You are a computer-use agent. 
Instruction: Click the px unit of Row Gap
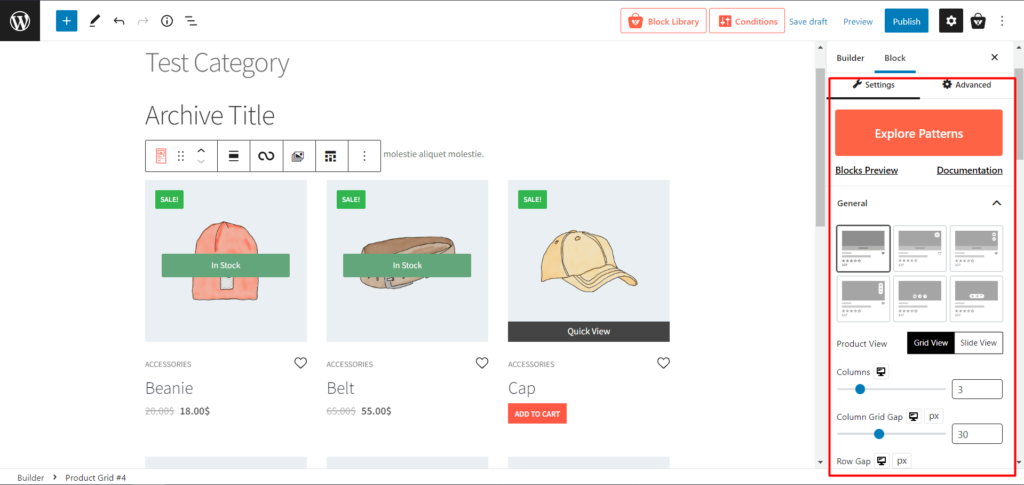[902, 462]
